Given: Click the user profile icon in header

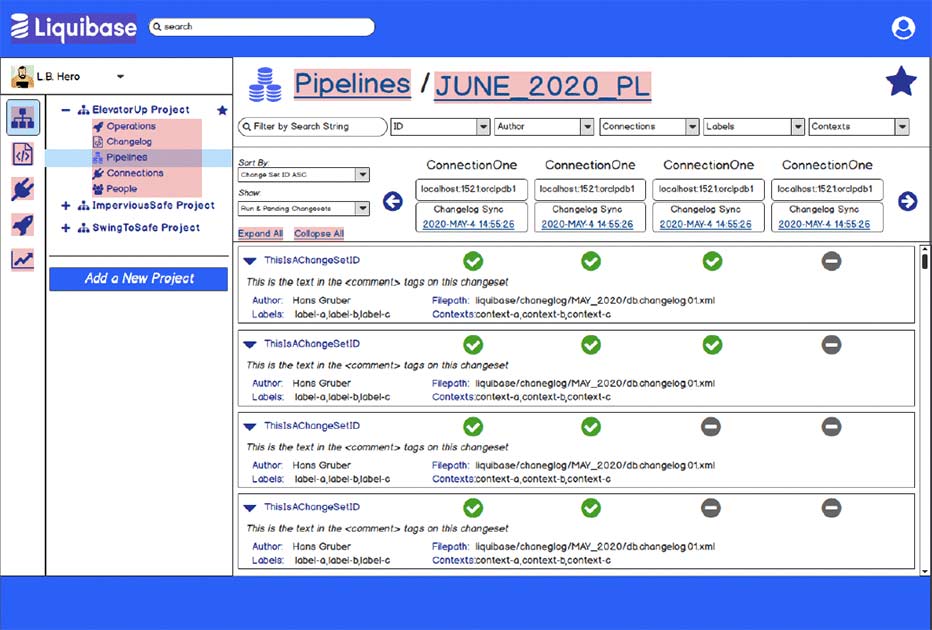Looking at the screenshot, I should [x=903, y=28].
